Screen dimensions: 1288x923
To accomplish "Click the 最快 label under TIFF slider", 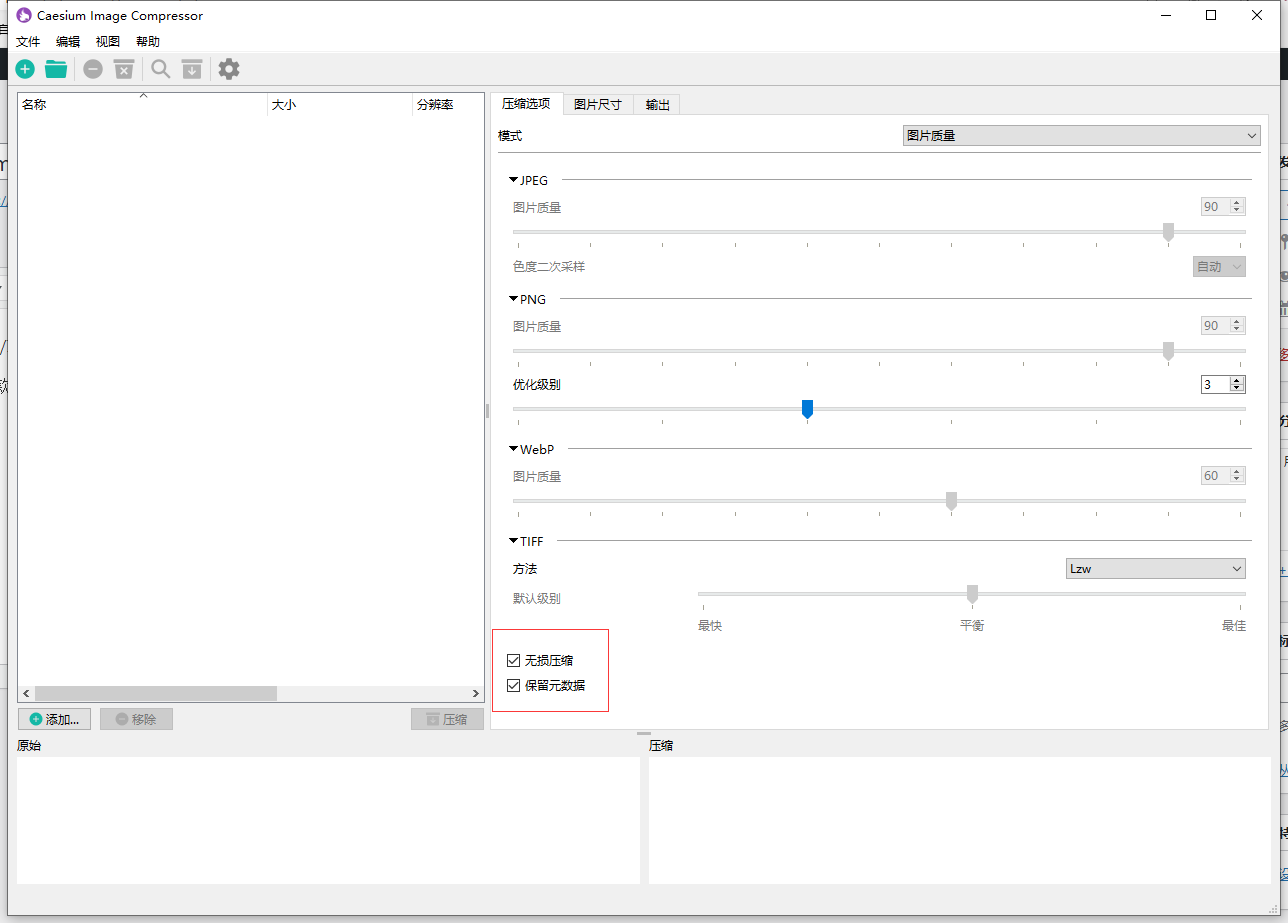I will [710, 626].
